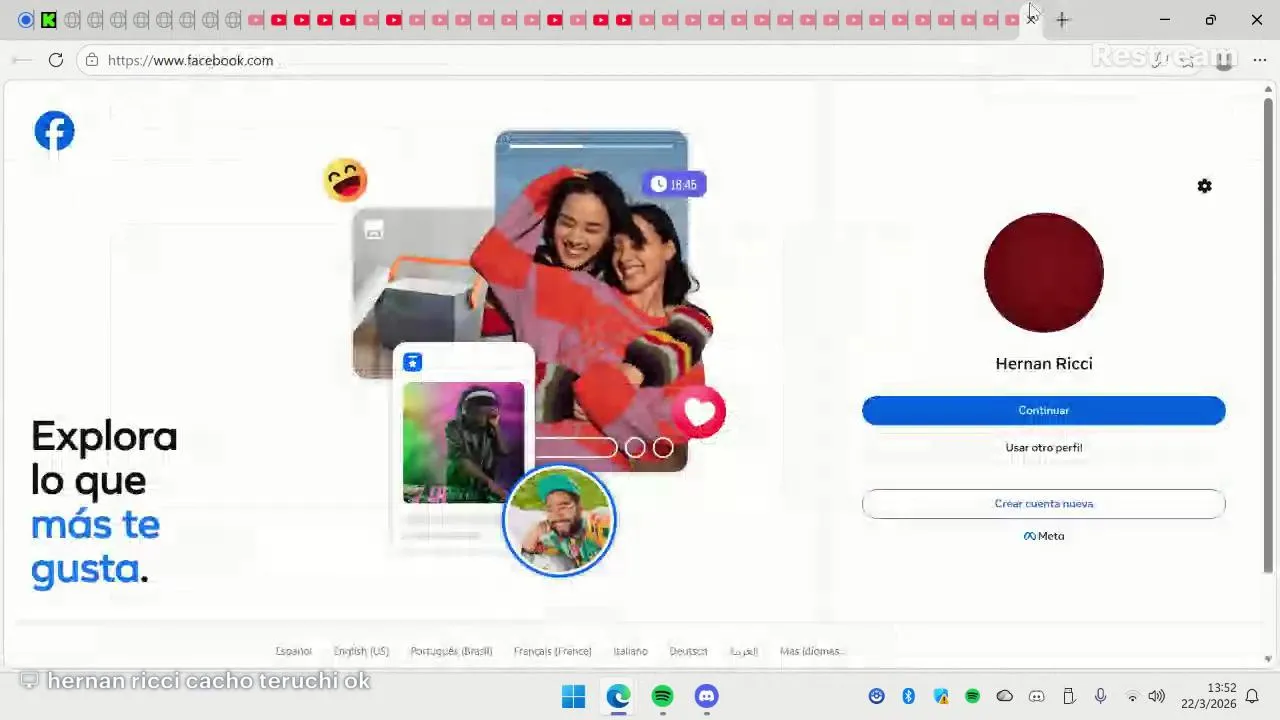View site information lock icon

pos(92,60)
